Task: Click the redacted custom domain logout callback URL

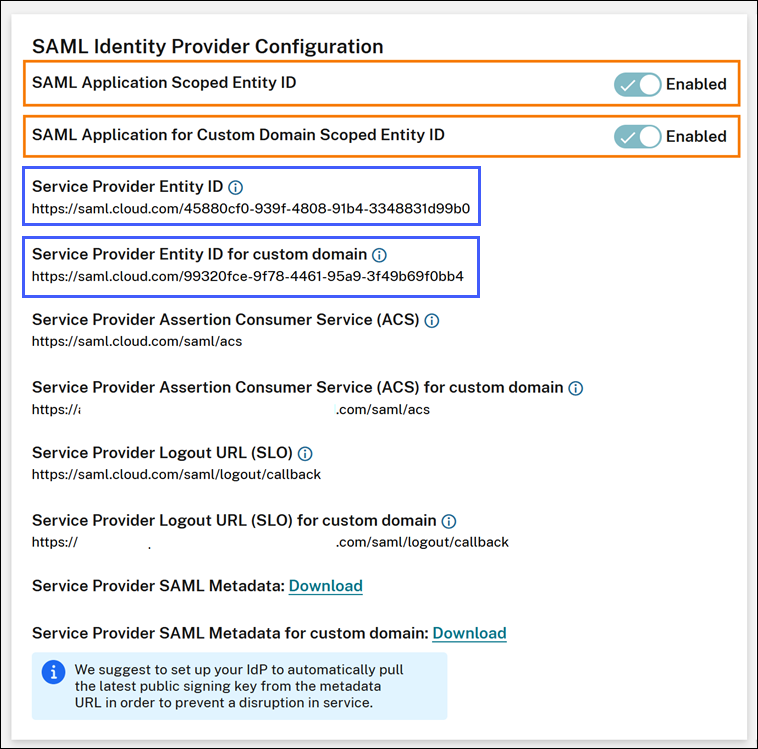Action: tap(270, 542)
